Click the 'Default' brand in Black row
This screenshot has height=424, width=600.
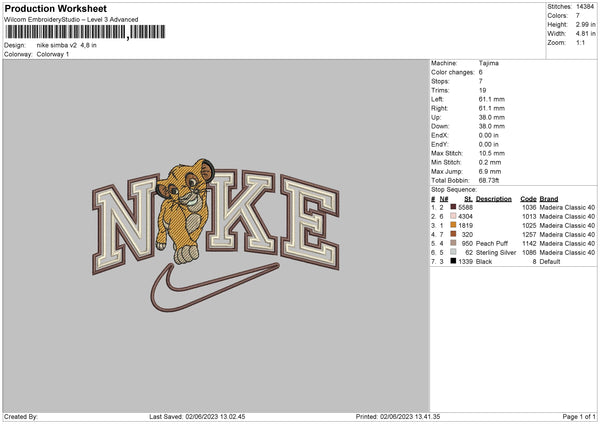550,262
